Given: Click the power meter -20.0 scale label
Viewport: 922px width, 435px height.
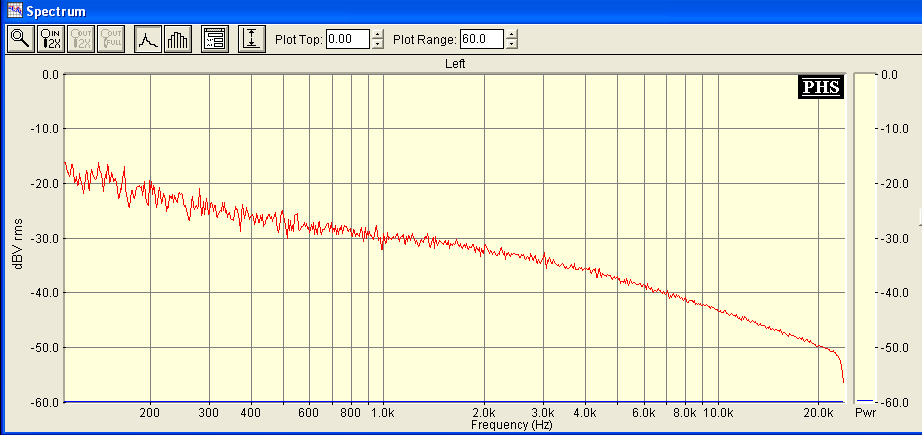Looking at the screenshot, I should click(x=896, y=183).
